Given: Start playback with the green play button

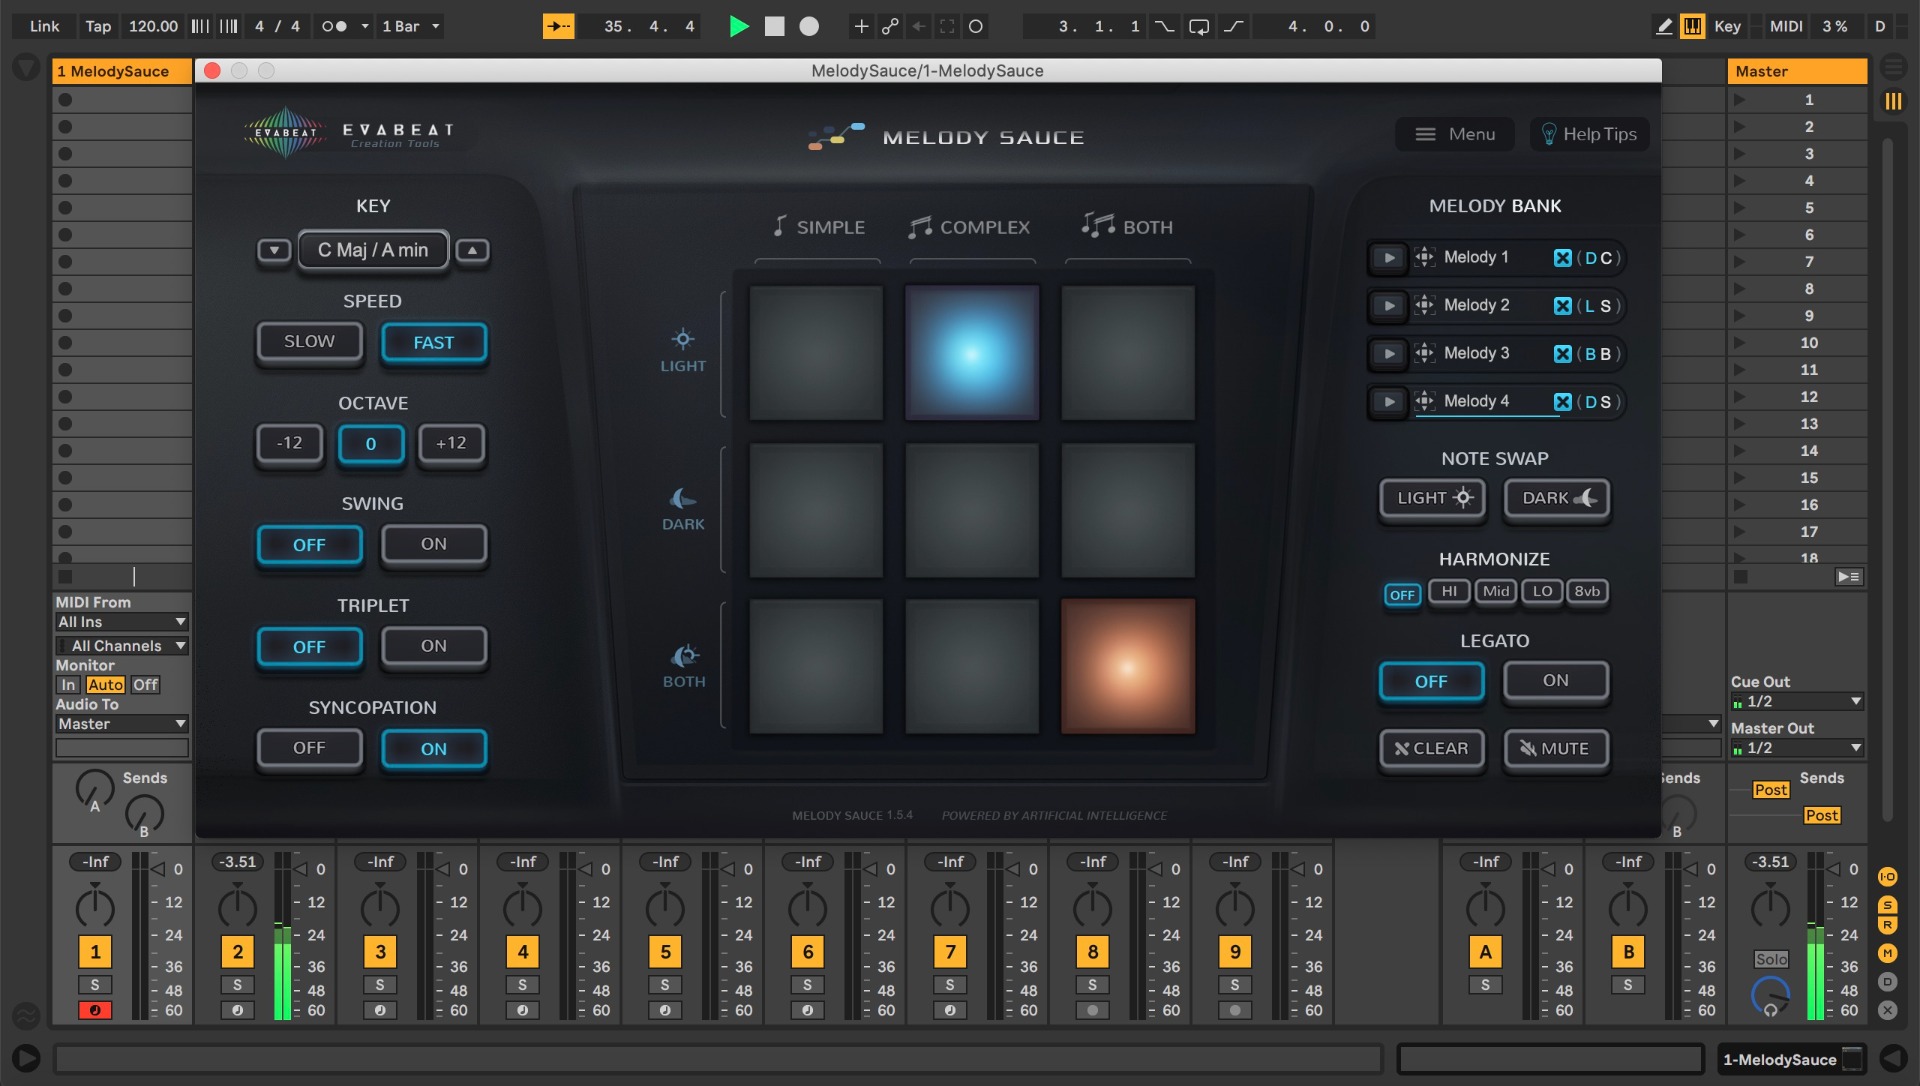Looking at the screenshot, I should click(739, 26).
